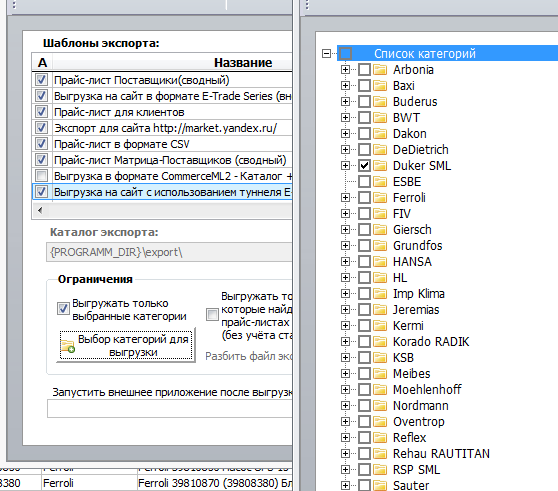558x491 pixels.
Task: Select the 'Прайс-лист для клиентов' template row
Action: (163, 112)
